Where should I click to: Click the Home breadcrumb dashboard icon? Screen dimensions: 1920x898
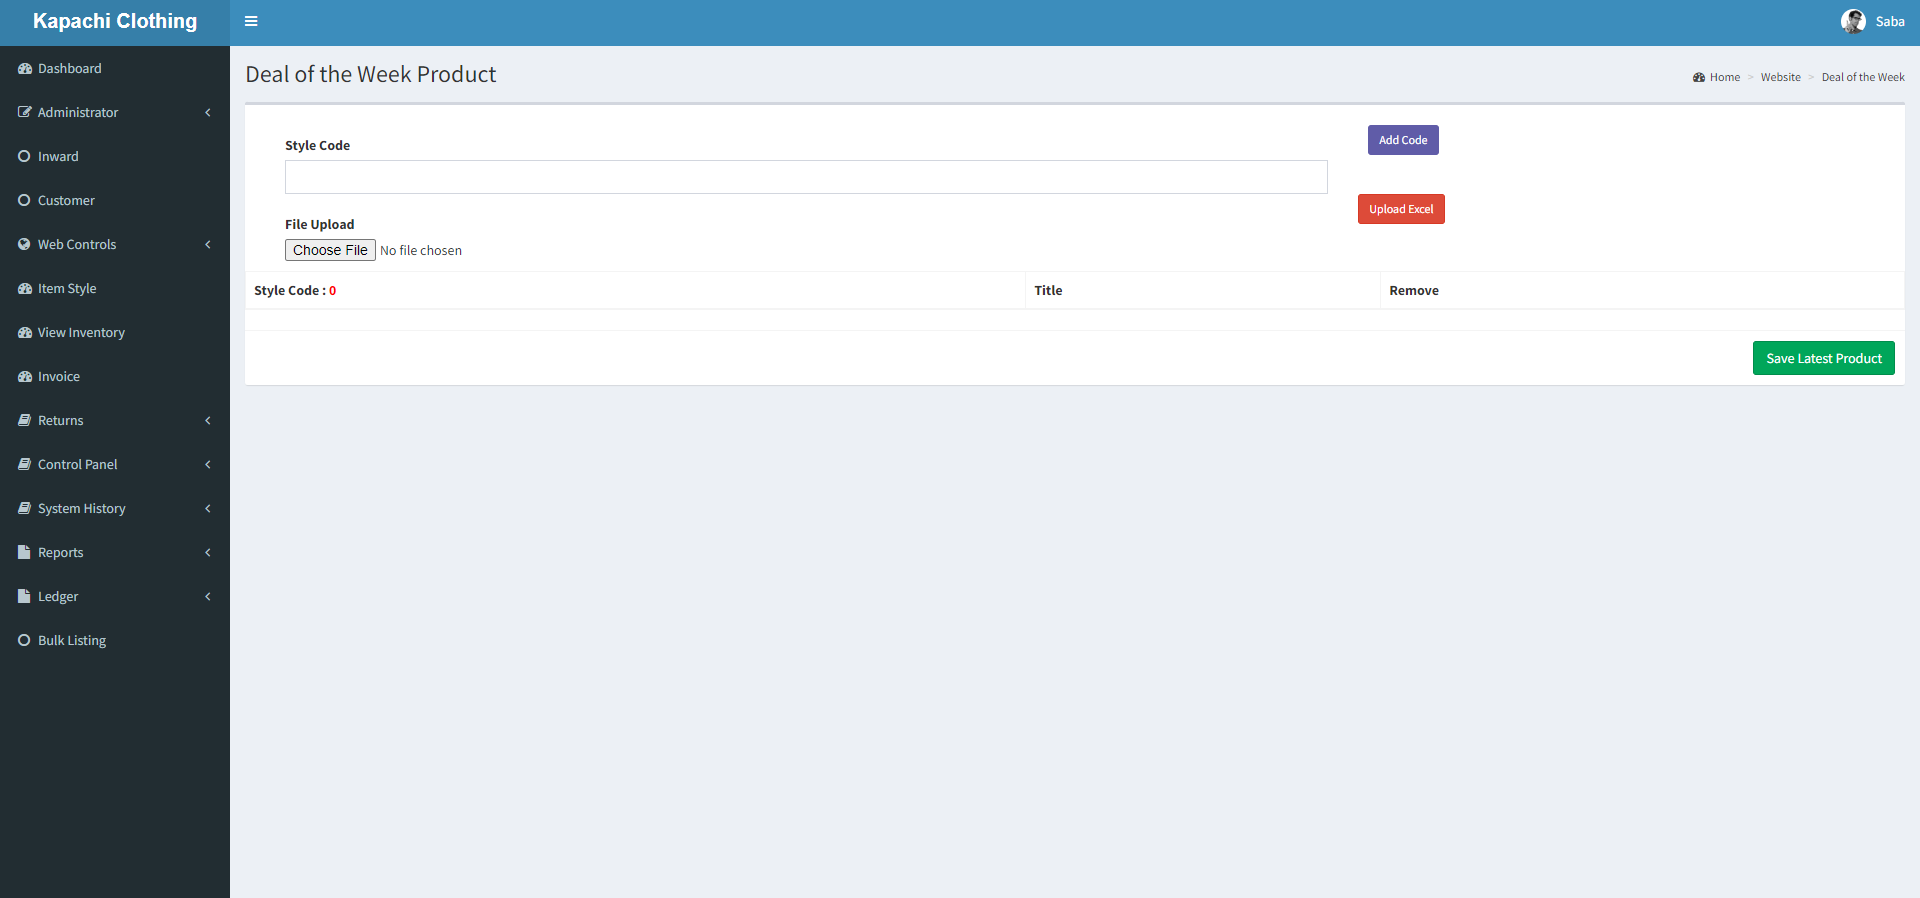[1698, 78]
